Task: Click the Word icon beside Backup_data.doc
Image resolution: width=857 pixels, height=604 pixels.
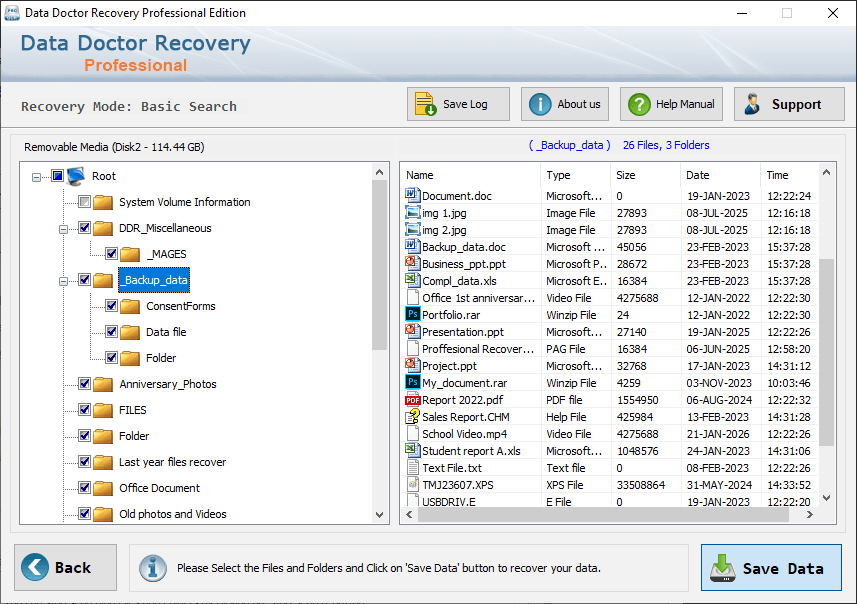Action: tap(412, 246)
